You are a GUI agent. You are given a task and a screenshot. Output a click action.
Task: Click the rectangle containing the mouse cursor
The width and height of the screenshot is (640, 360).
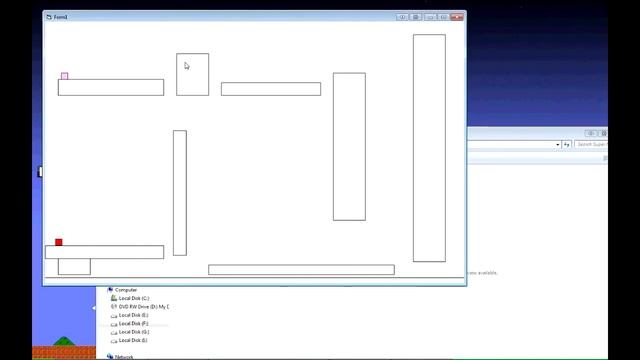tap(193, 74)
